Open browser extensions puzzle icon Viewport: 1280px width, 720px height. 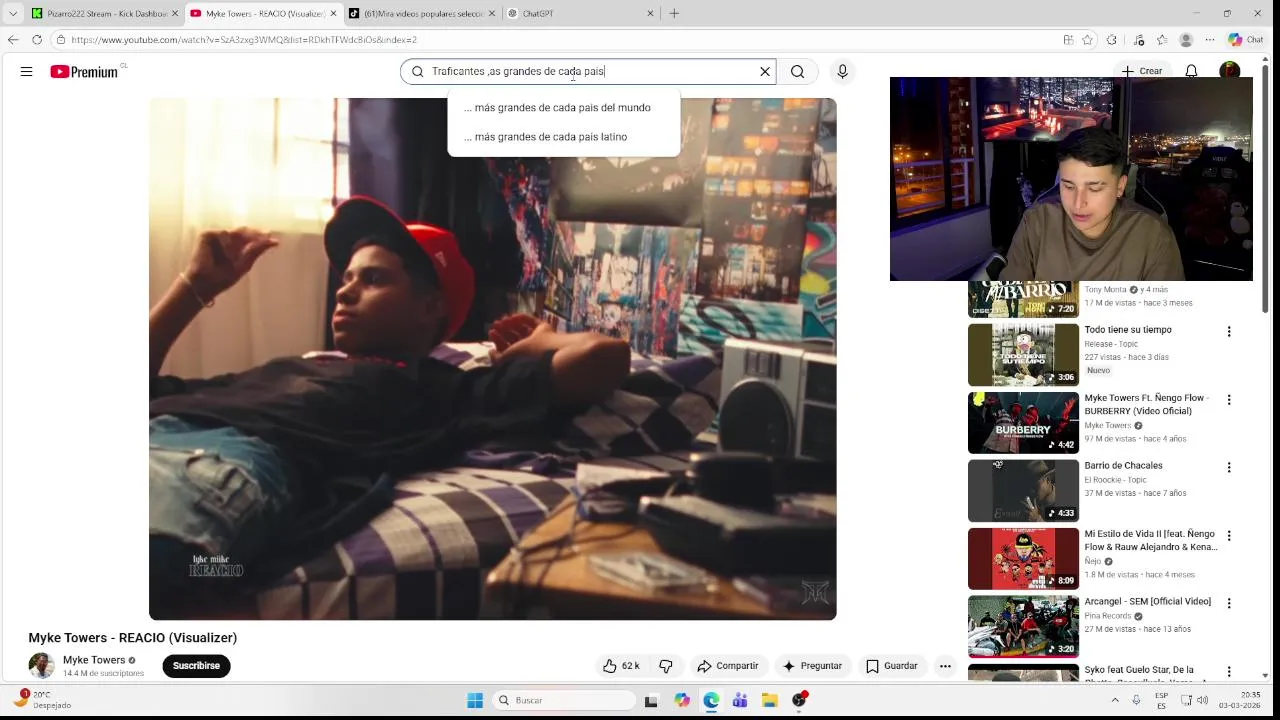1112,40
